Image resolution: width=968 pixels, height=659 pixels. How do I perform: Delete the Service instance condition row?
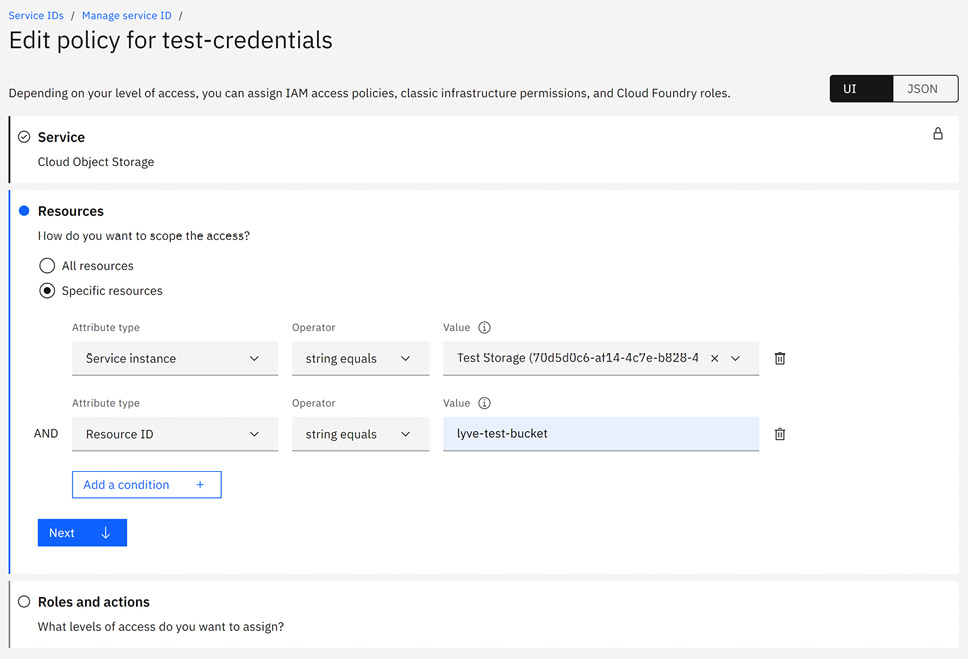(780, 358)
